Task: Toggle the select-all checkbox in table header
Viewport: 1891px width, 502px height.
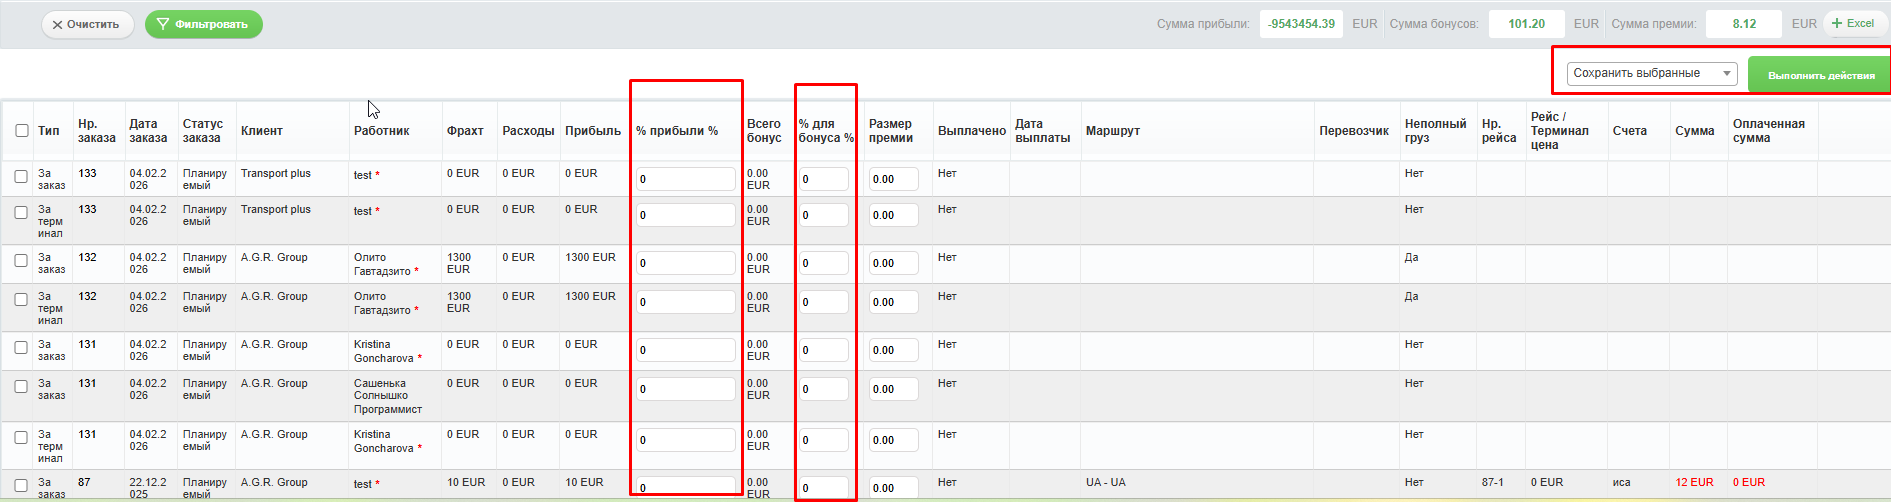Action: tap(22, 131)
